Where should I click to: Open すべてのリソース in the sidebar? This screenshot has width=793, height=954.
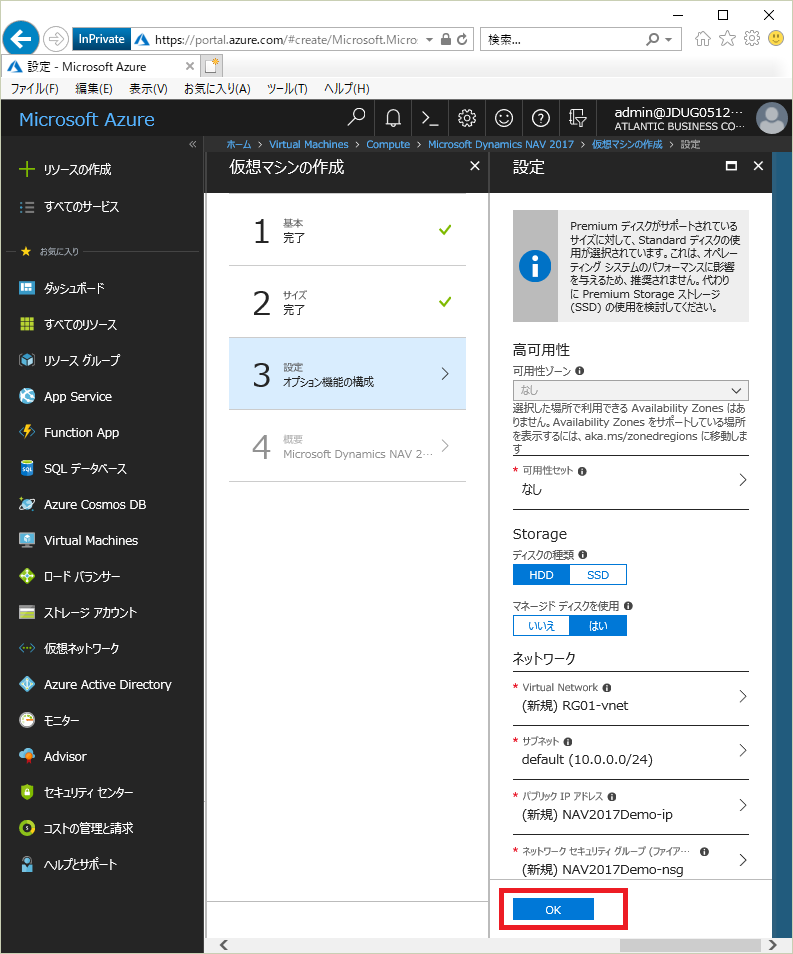68,324
